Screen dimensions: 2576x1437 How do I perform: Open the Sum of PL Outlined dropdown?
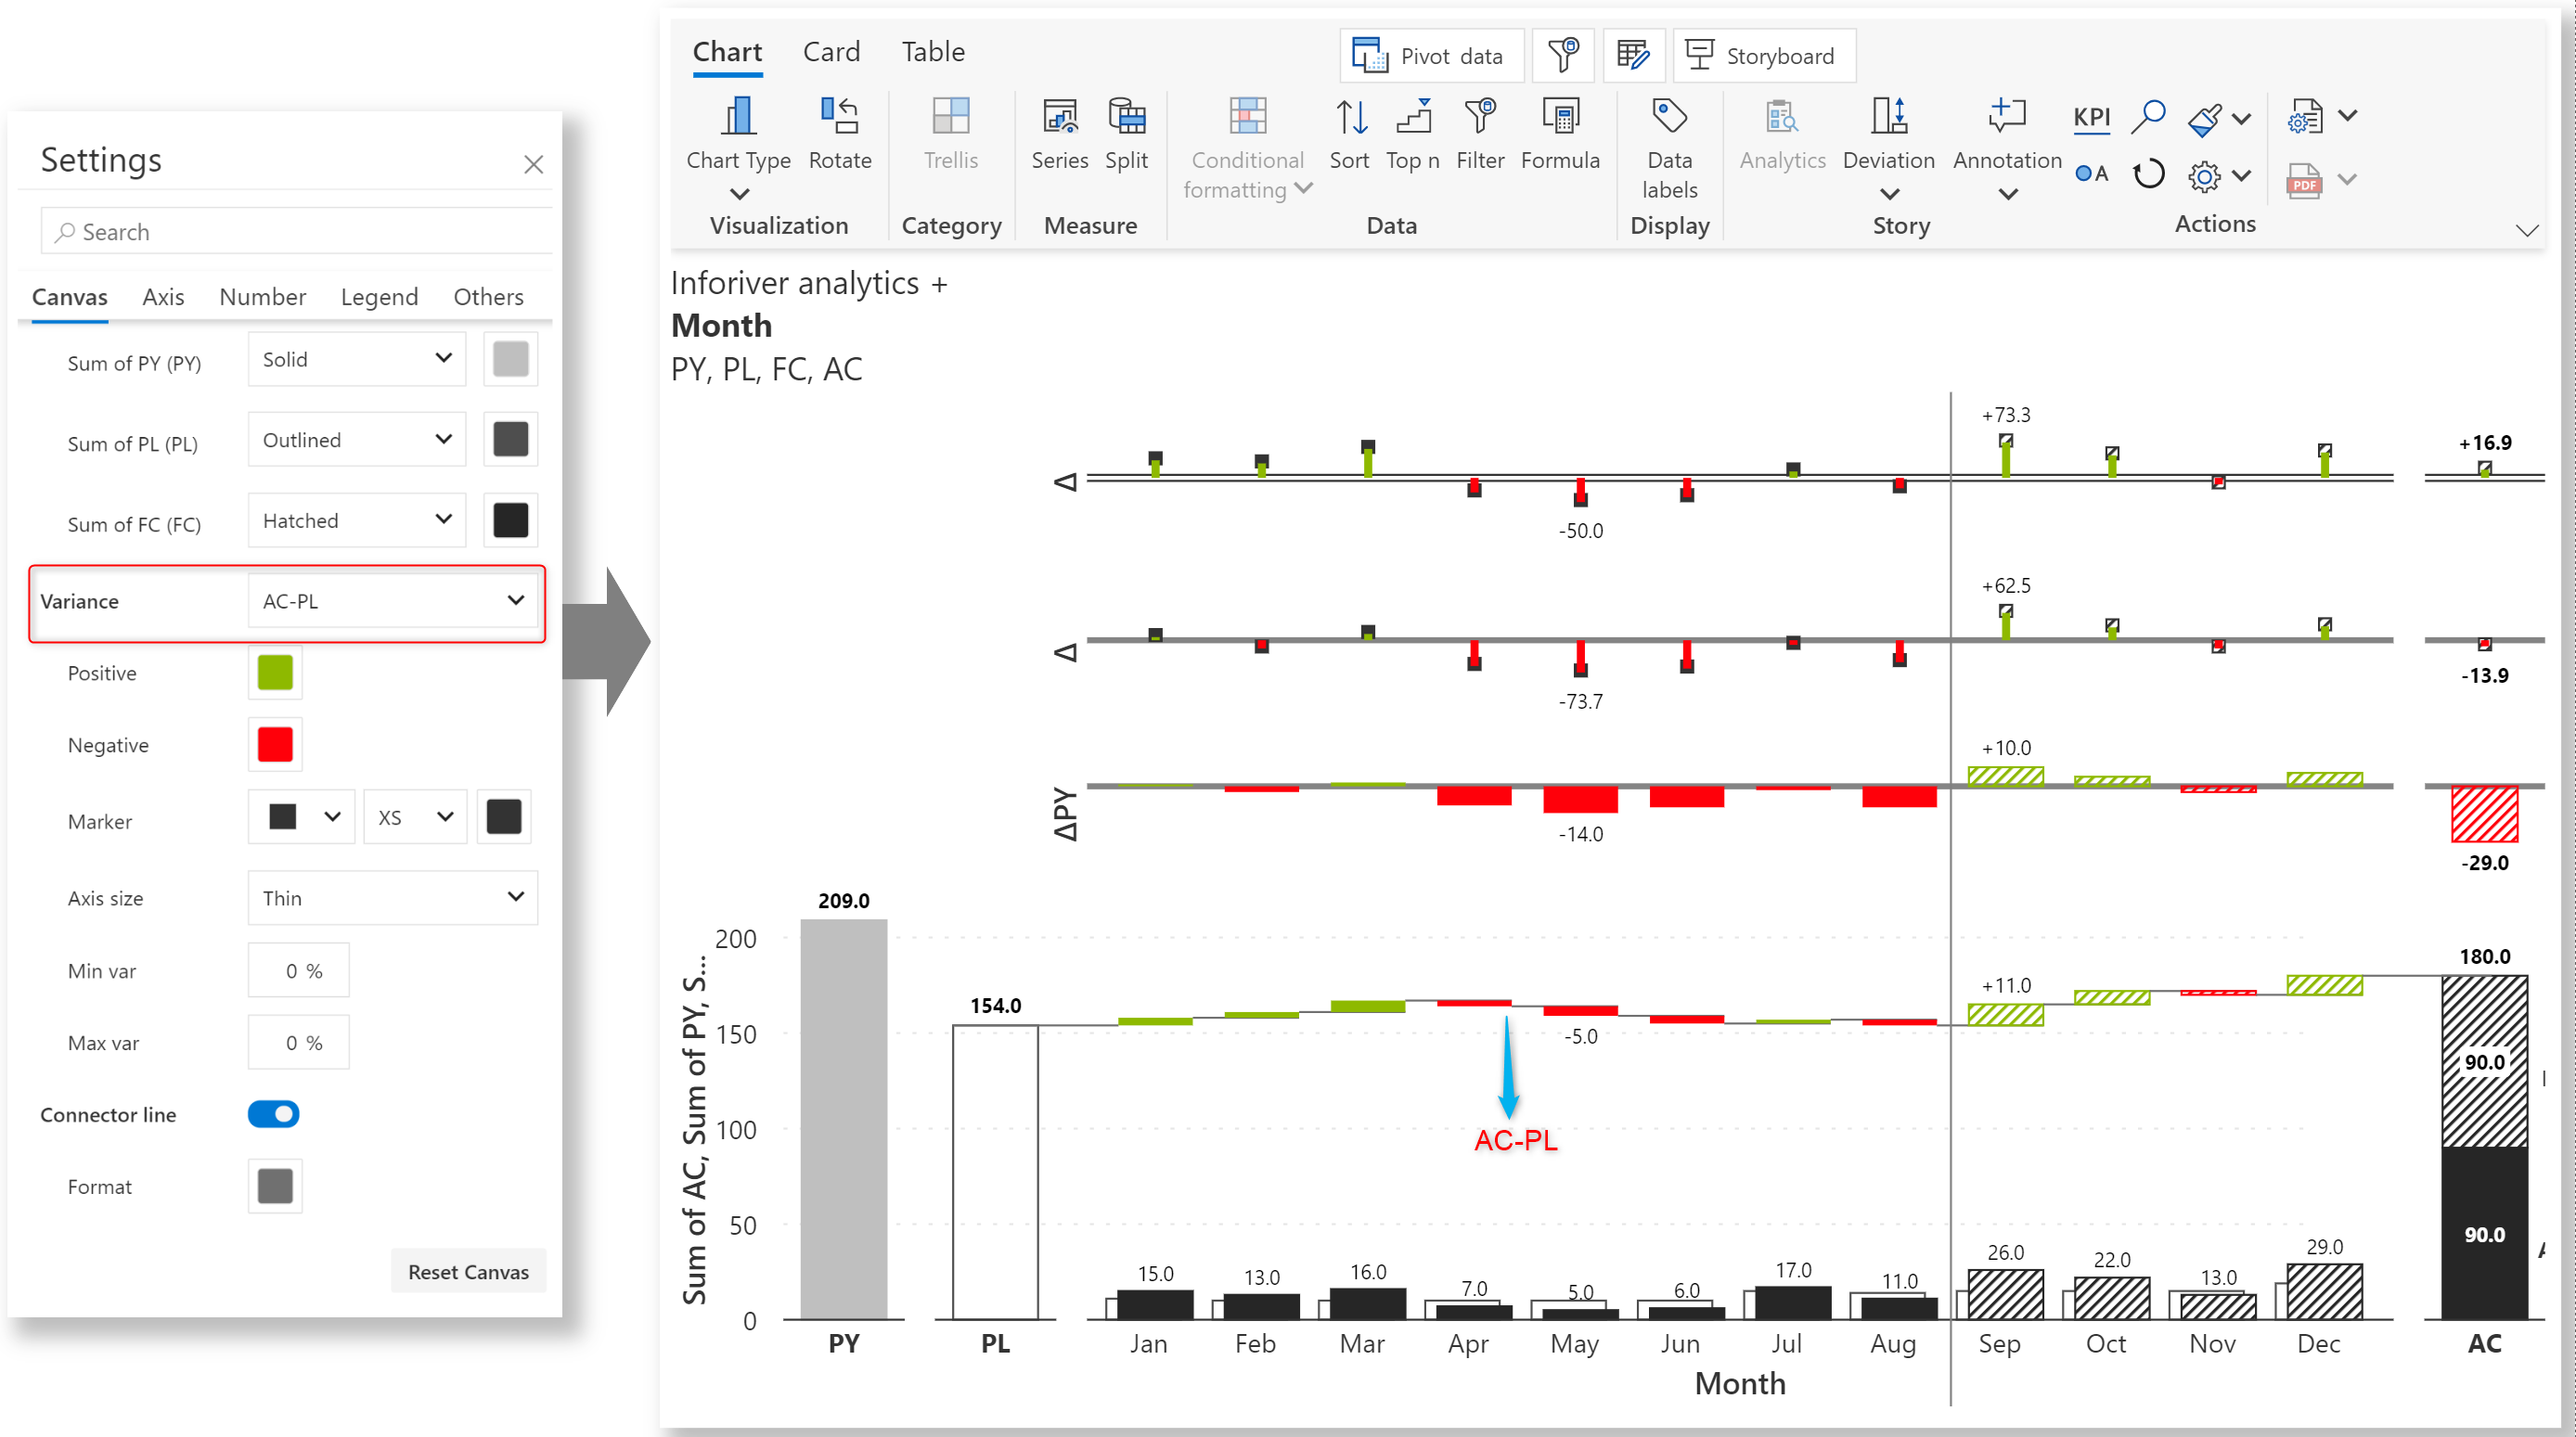(x=357, y=439)
